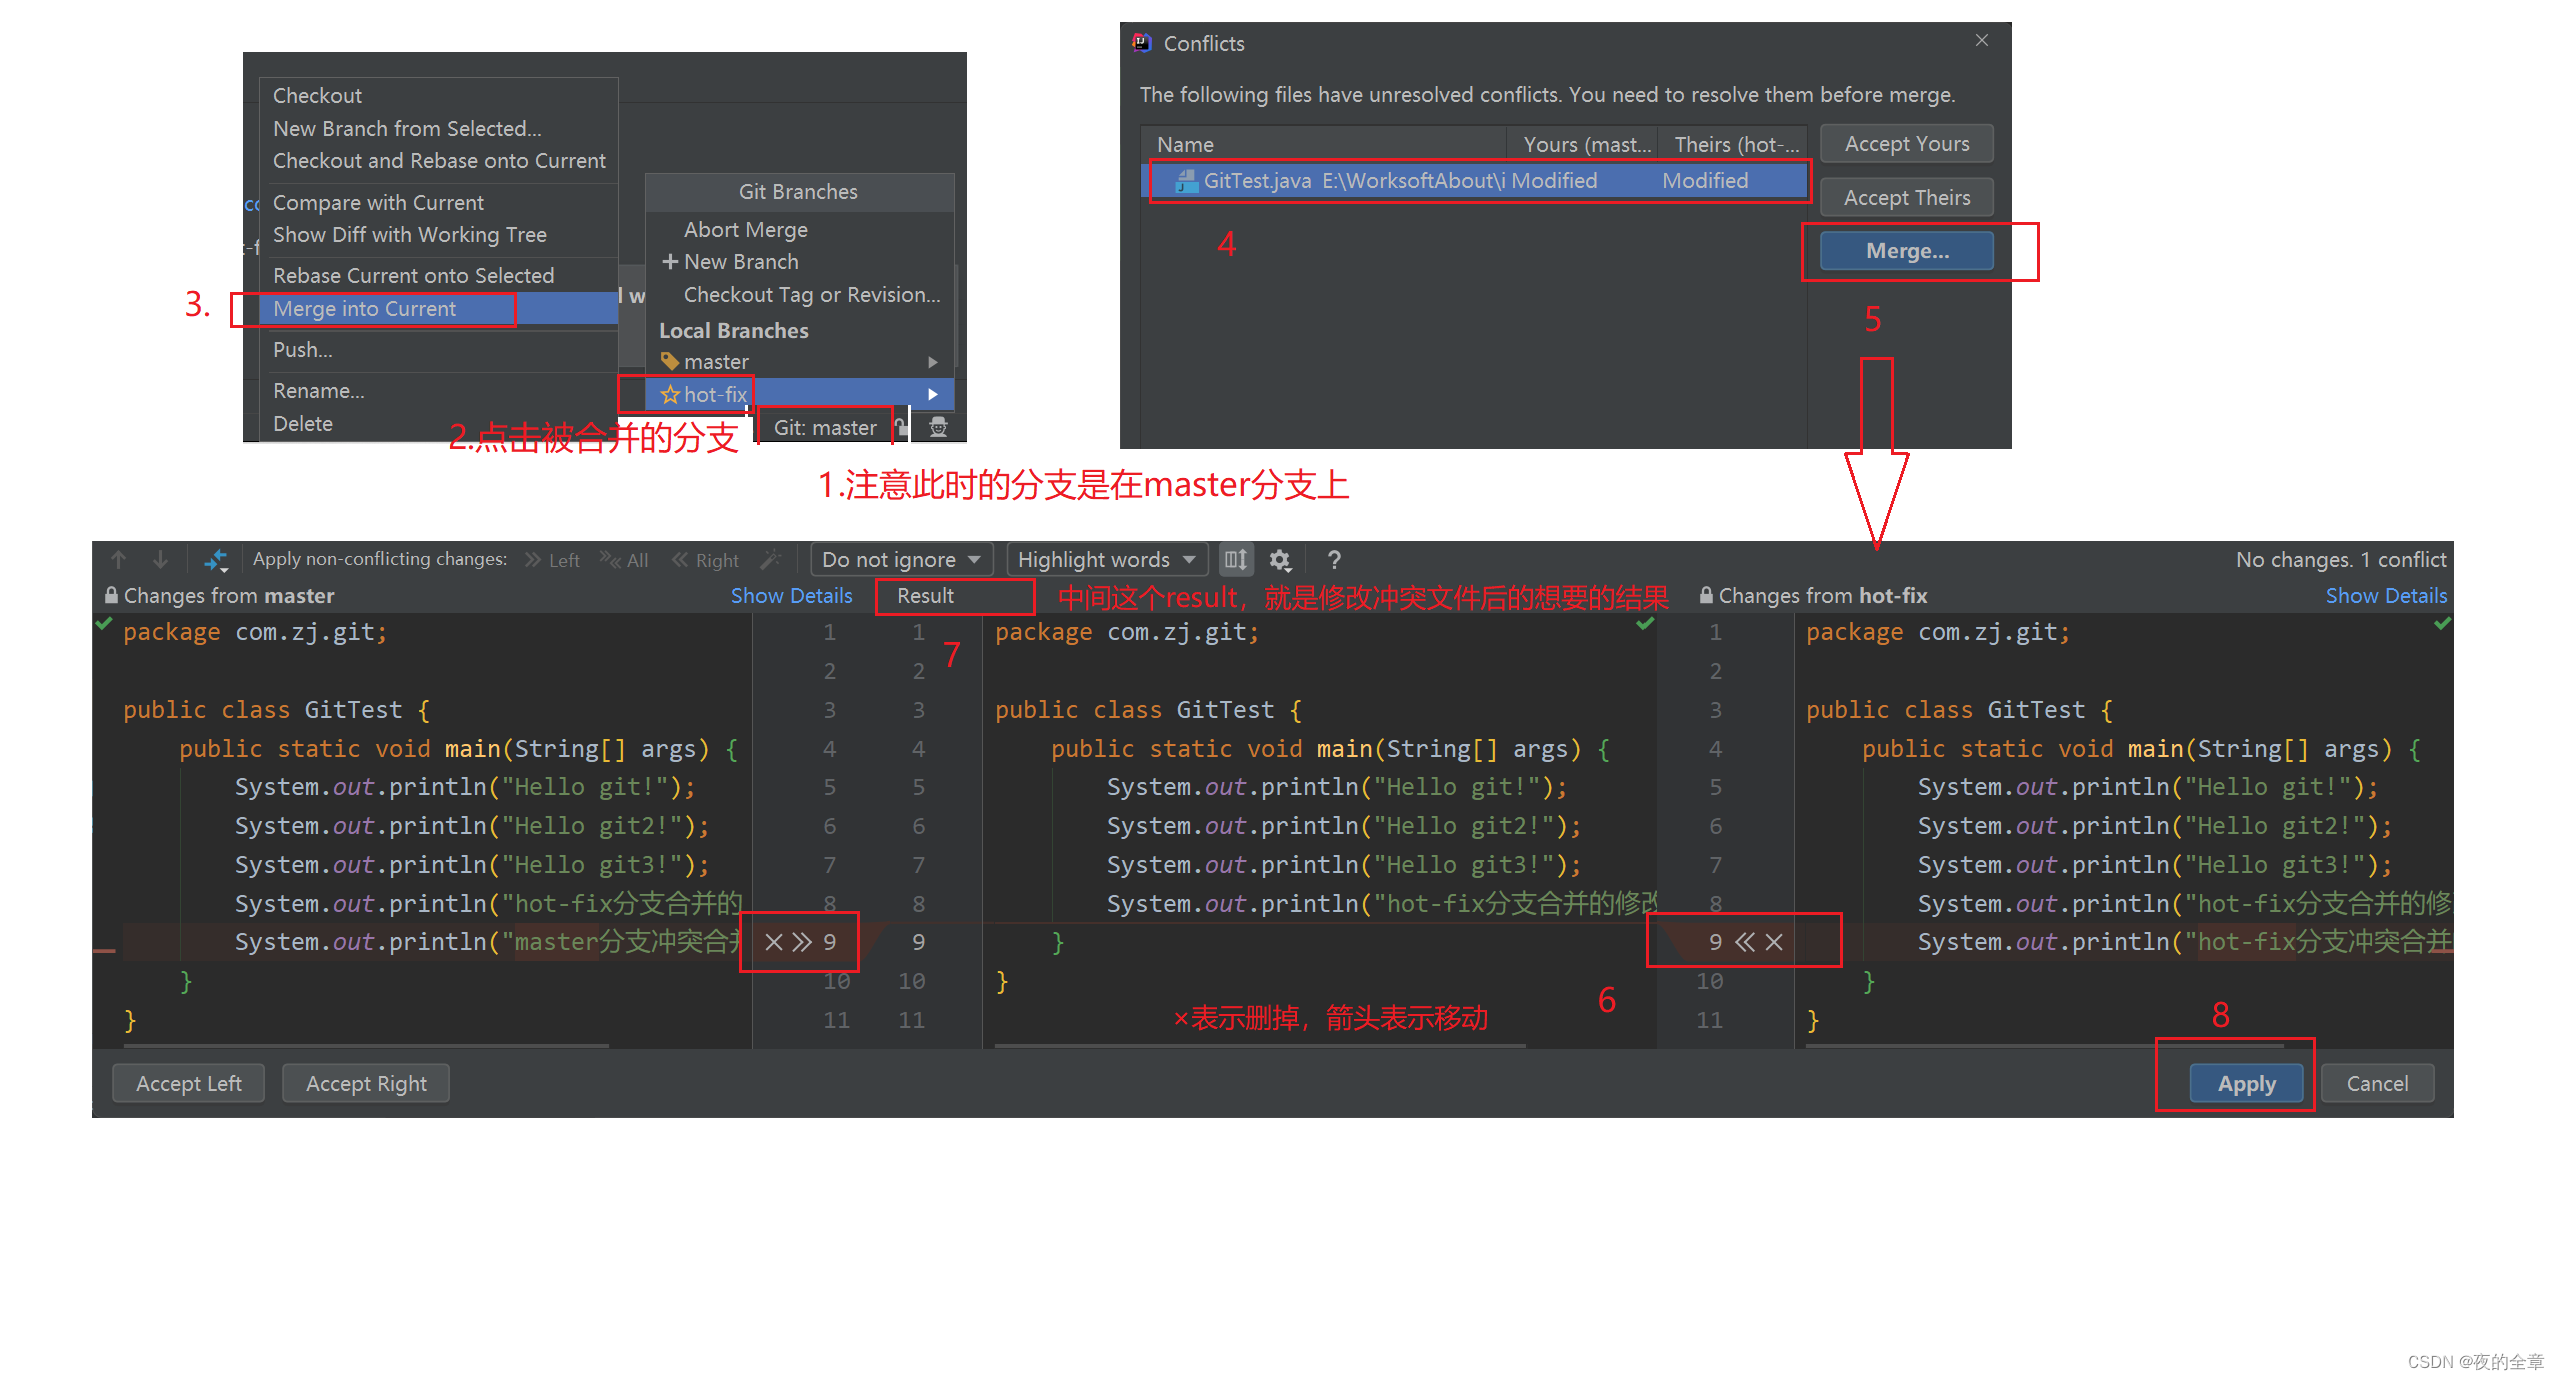Open the Do not ignore dropdown
2560x1380 pixels.
point(901,559)
